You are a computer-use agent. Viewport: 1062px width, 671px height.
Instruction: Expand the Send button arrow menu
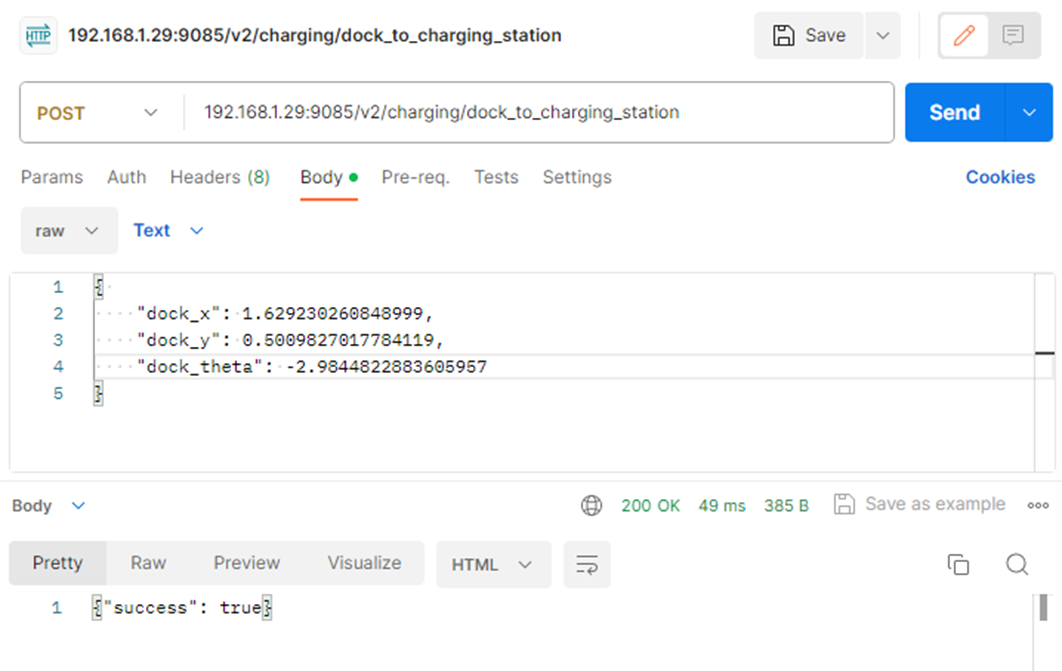[1030, 113]
